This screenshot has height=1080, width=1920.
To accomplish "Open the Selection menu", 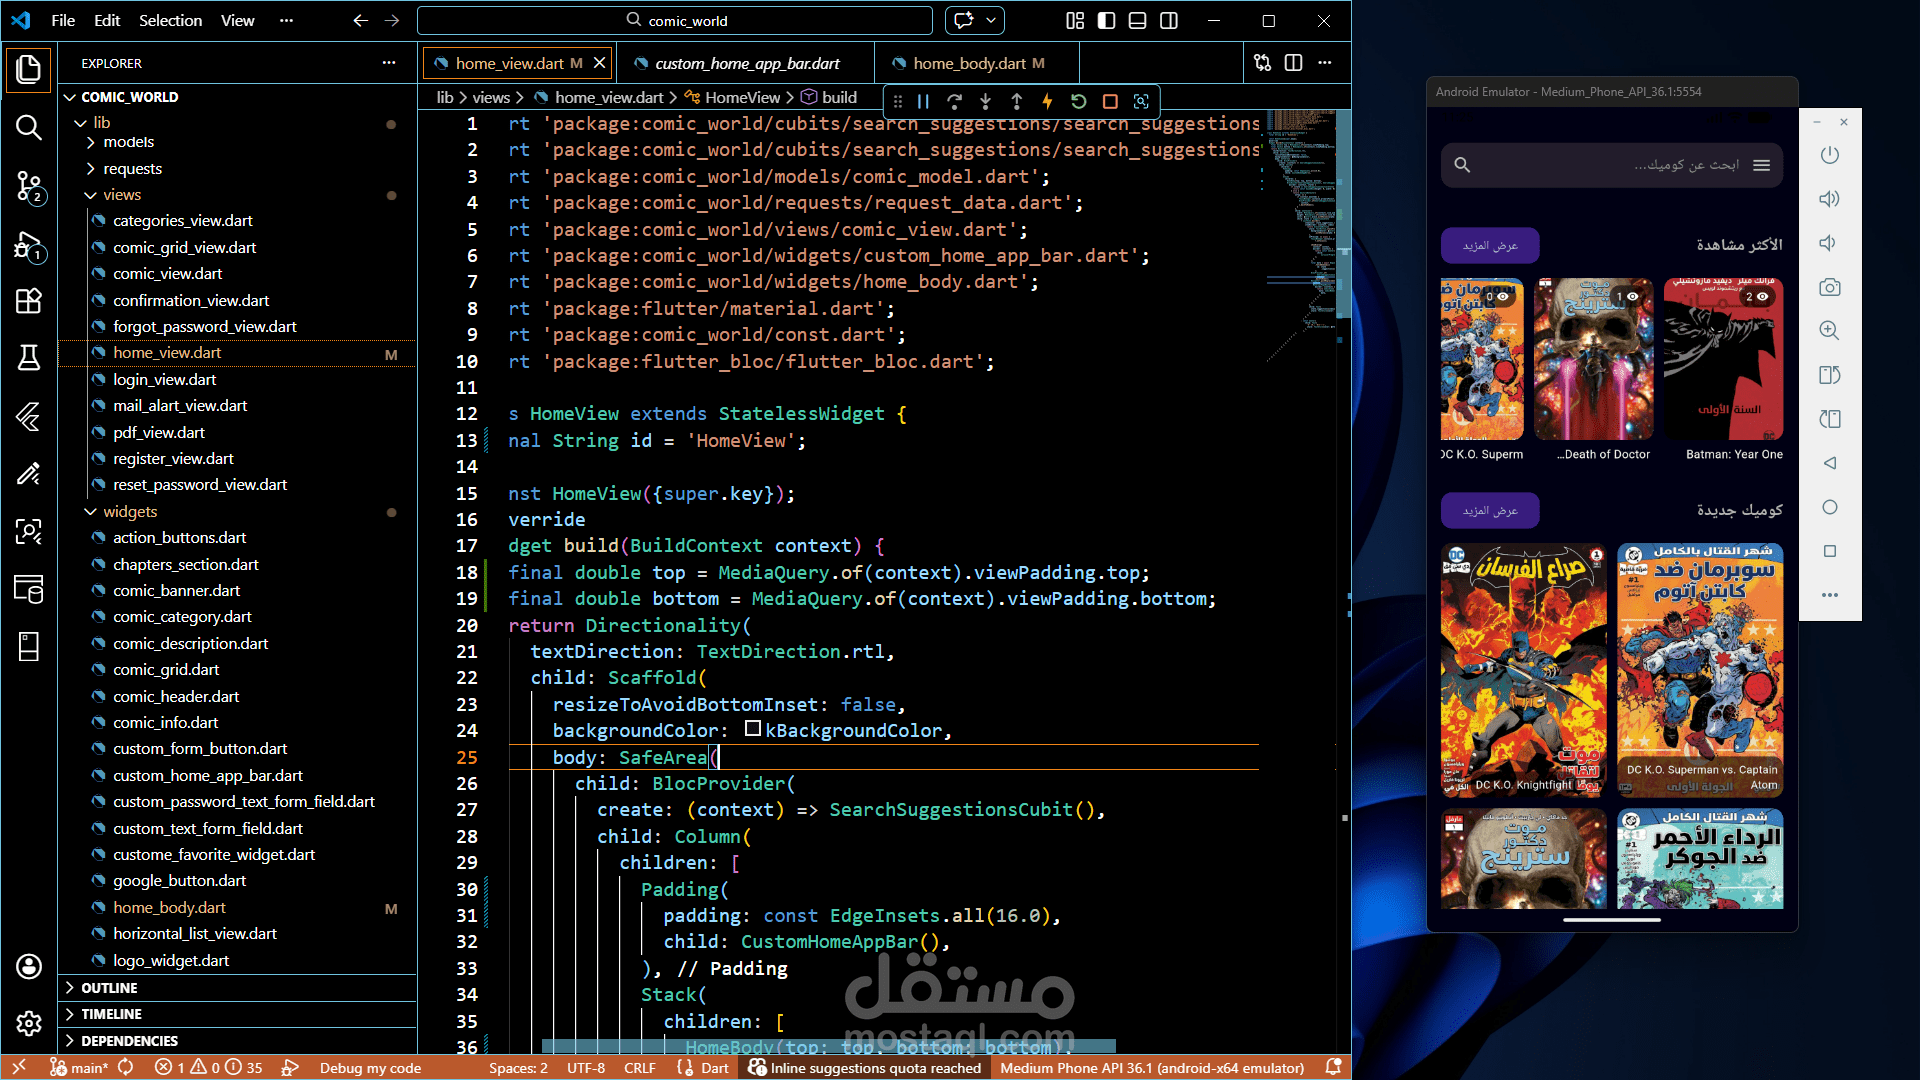I will (170, 20).
